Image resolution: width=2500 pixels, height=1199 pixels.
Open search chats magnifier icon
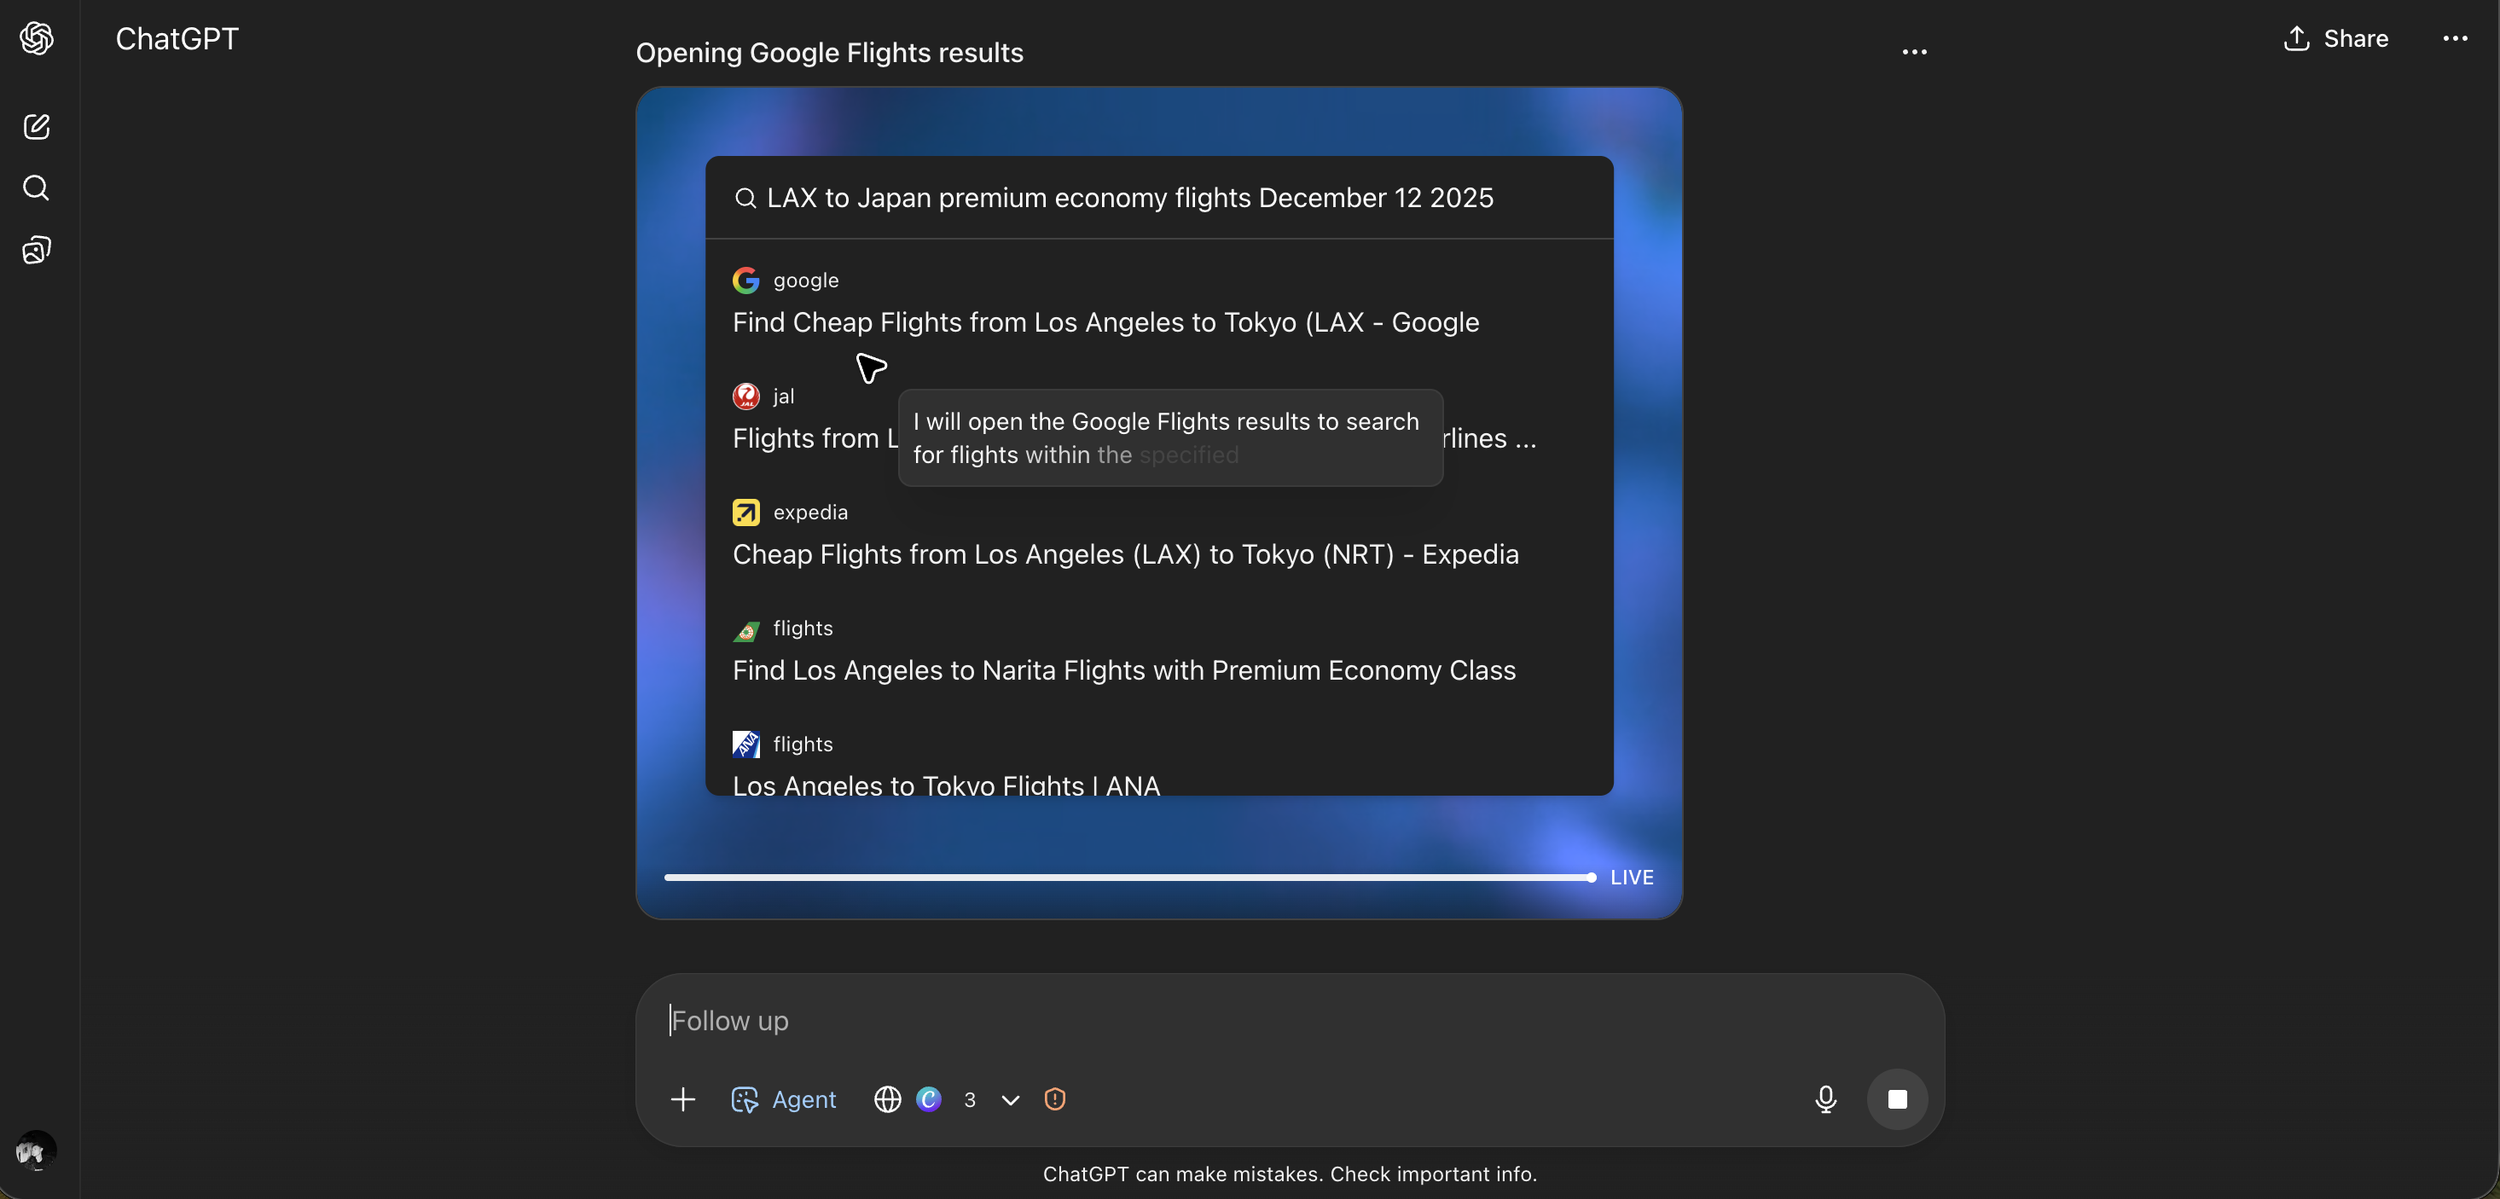click(x=36, y=188)
